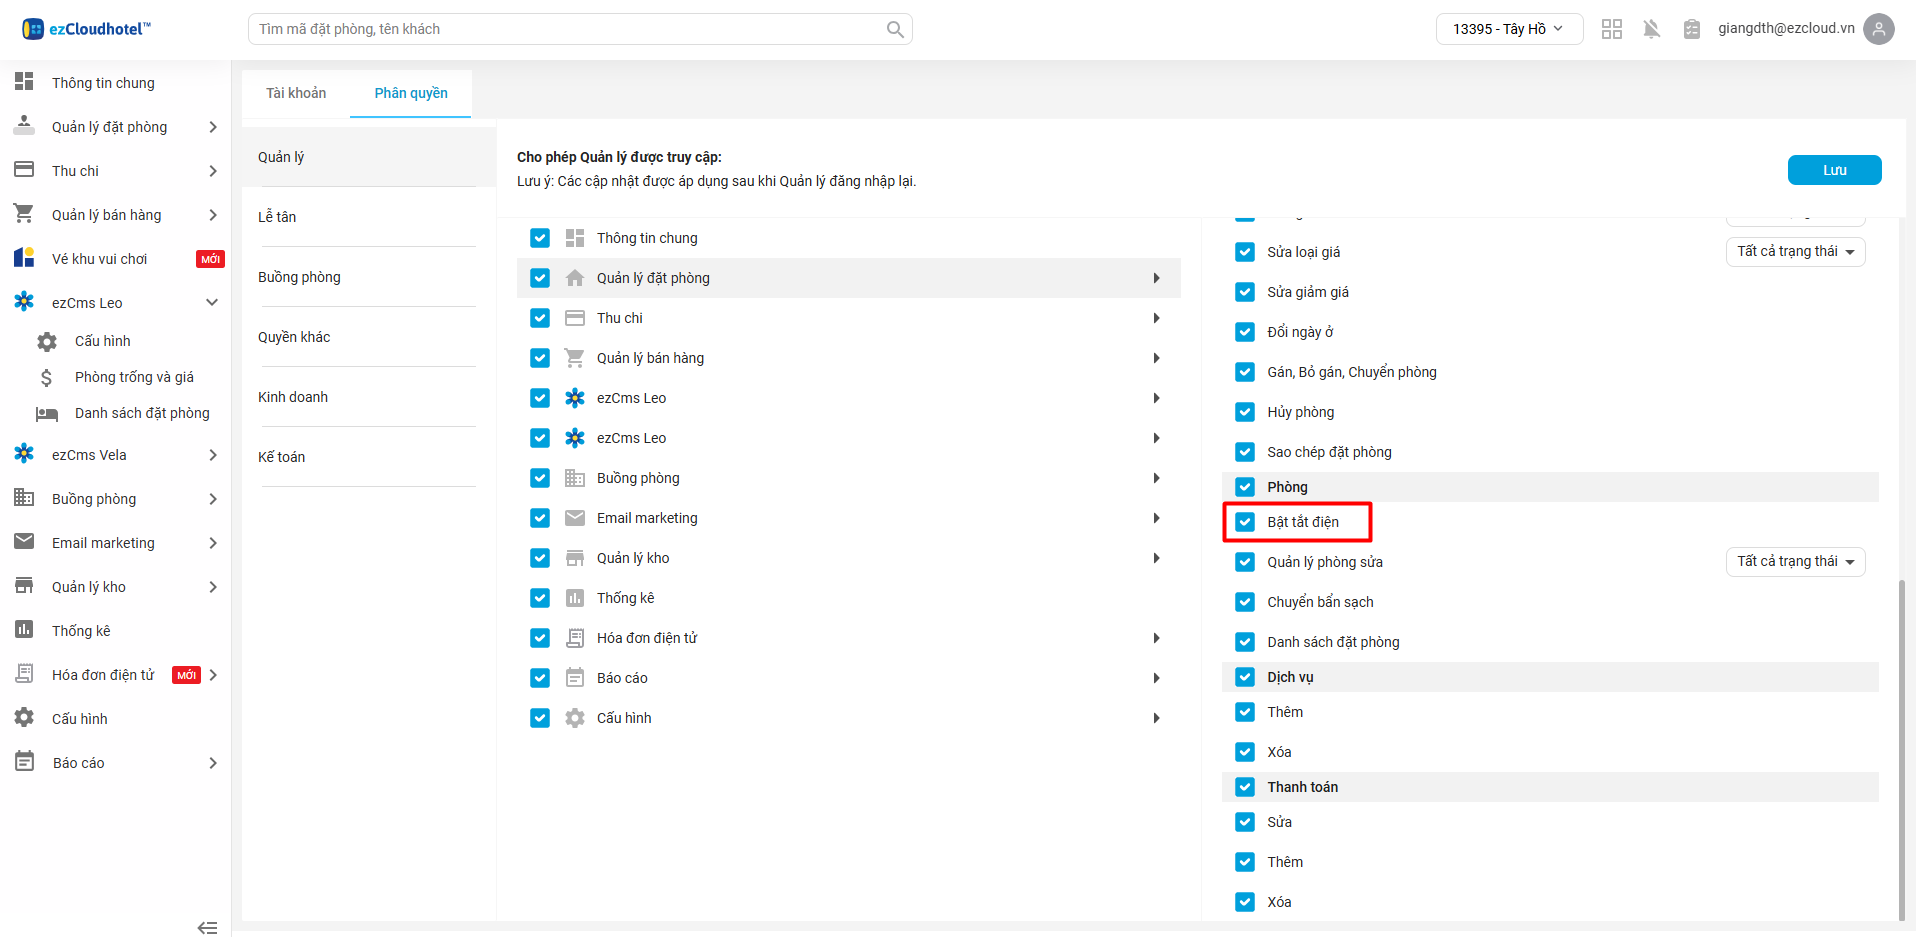
Task: Expand Quản lý kho permission arrow
Action: pyautogui.click(x=1156, y=558)
